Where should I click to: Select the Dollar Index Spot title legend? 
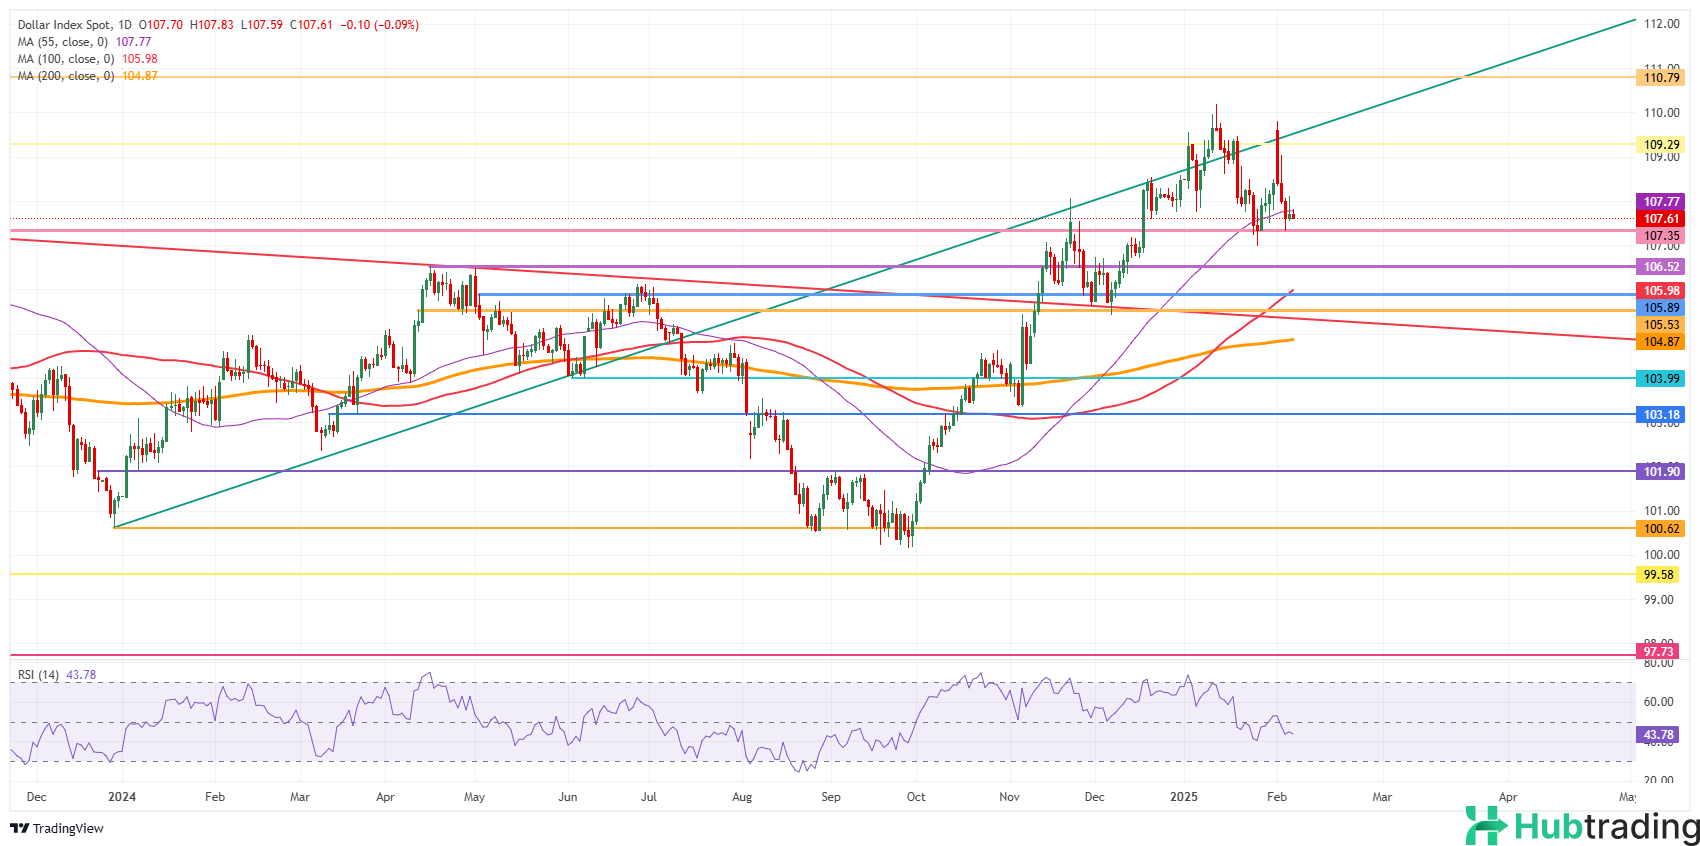click(x=74, y=25)
